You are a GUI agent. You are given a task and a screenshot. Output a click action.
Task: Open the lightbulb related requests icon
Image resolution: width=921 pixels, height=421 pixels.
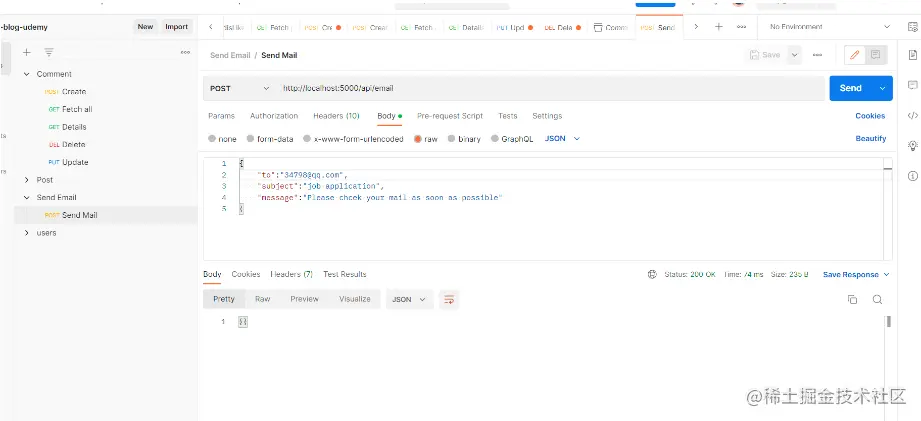pos(913,145)
